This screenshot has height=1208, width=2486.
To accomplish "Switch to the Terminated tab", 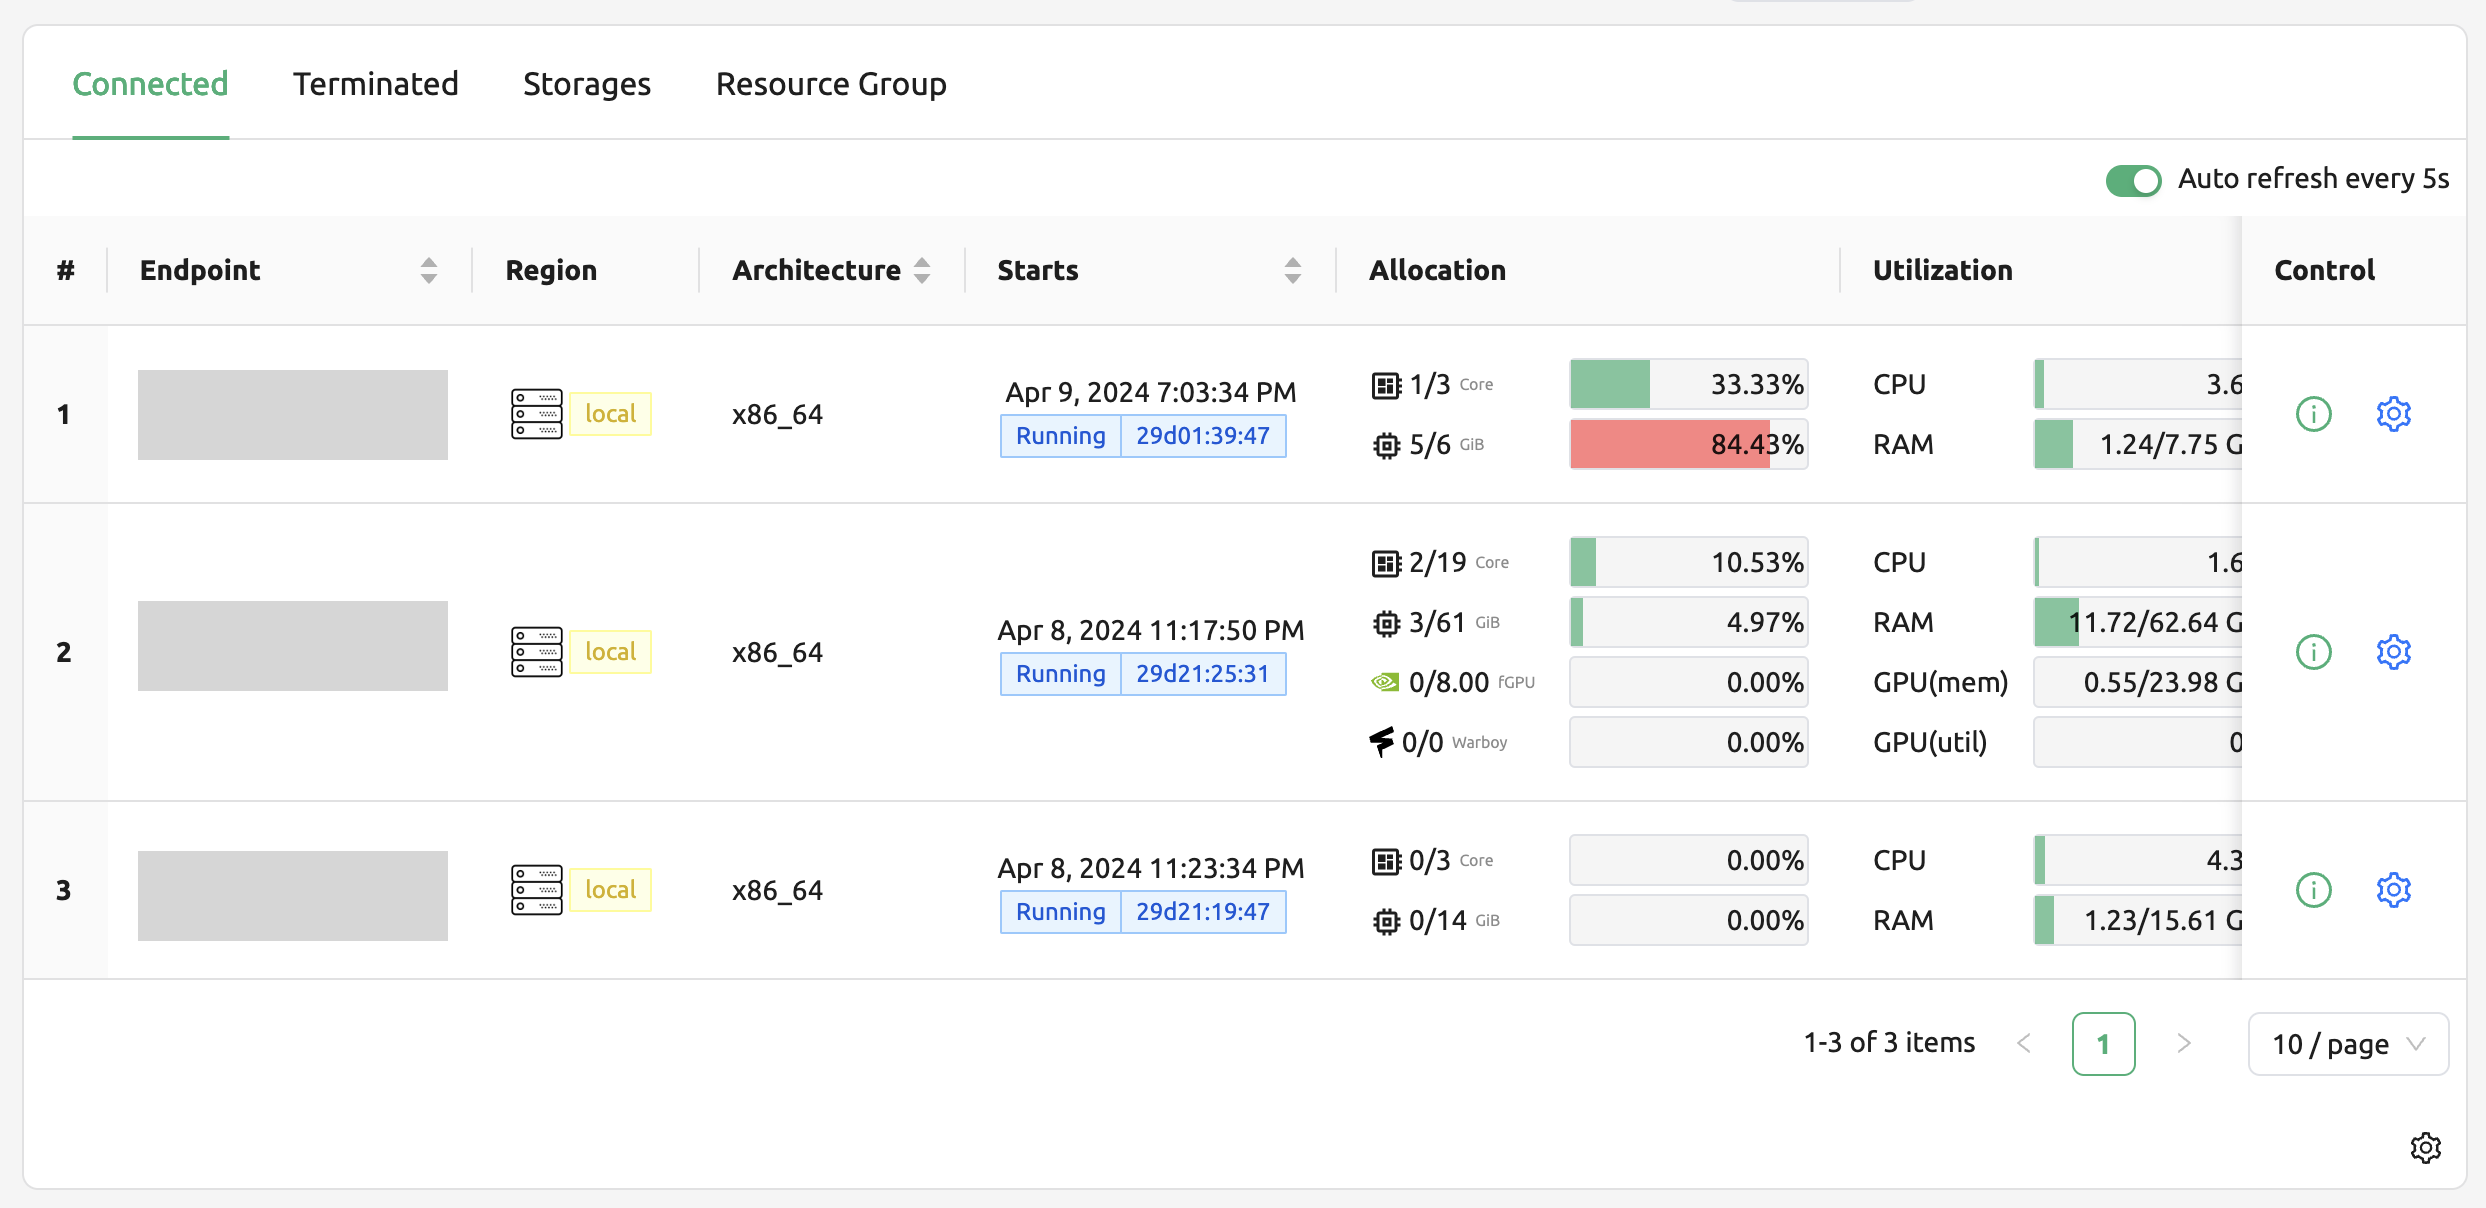I will point(376,84).
